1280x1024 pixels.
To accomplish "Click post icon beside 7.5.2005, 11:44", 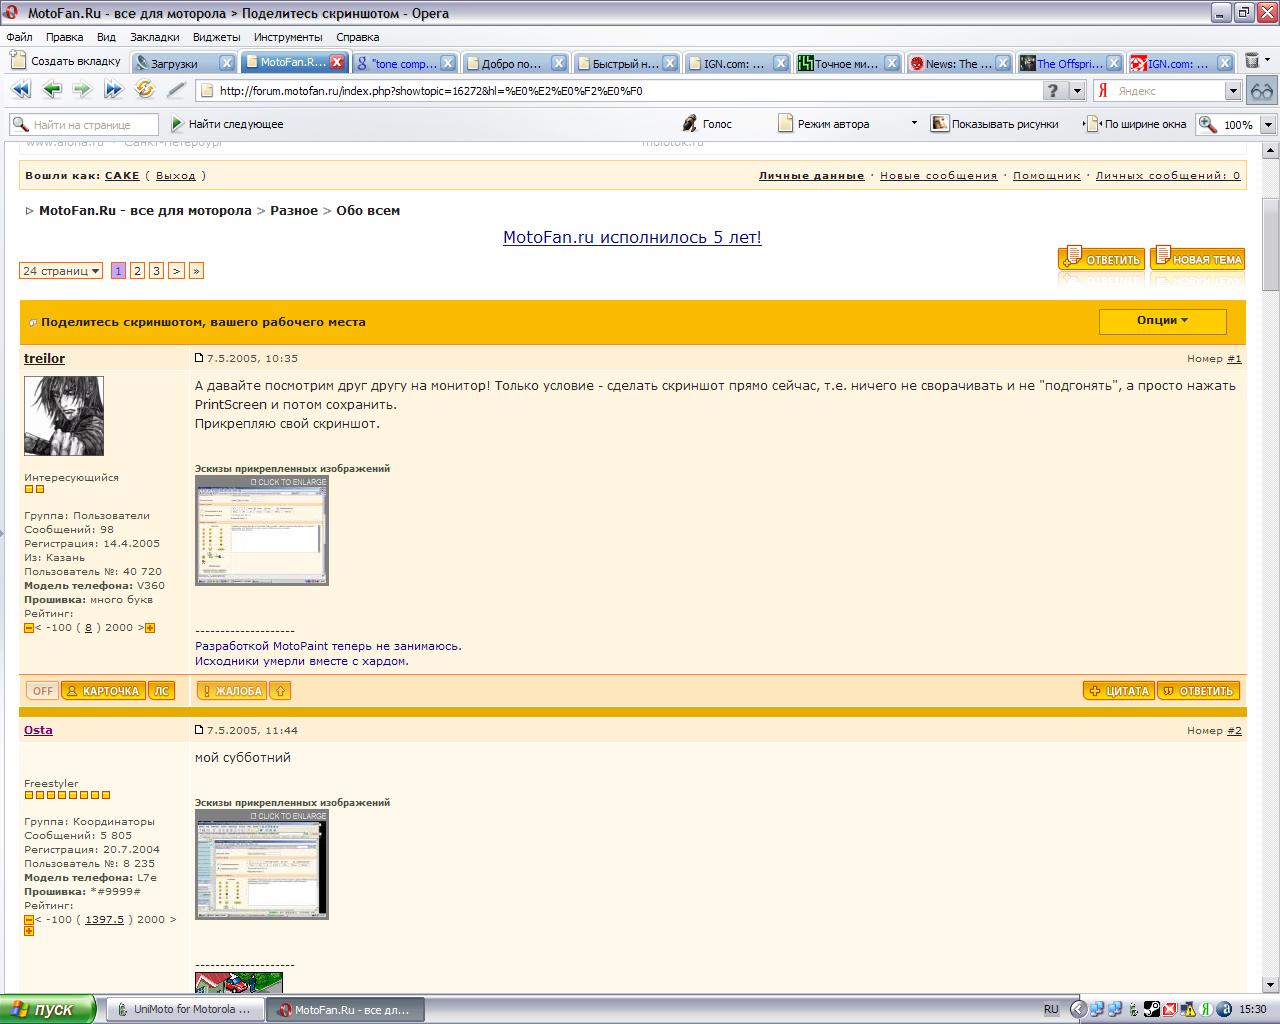I will click(x=199, y=730).
